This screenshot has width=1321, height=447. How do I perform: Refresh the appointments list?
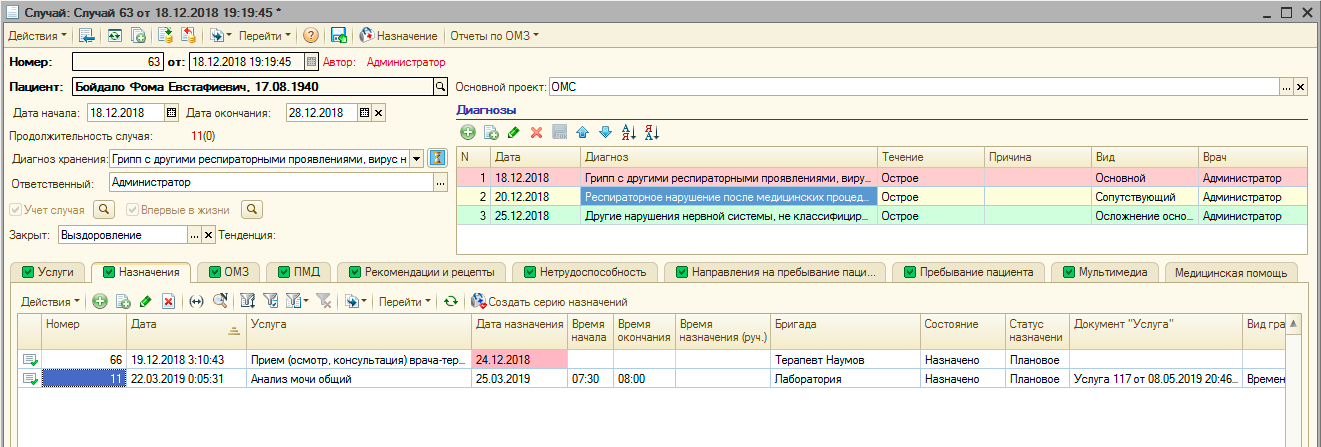451,301
